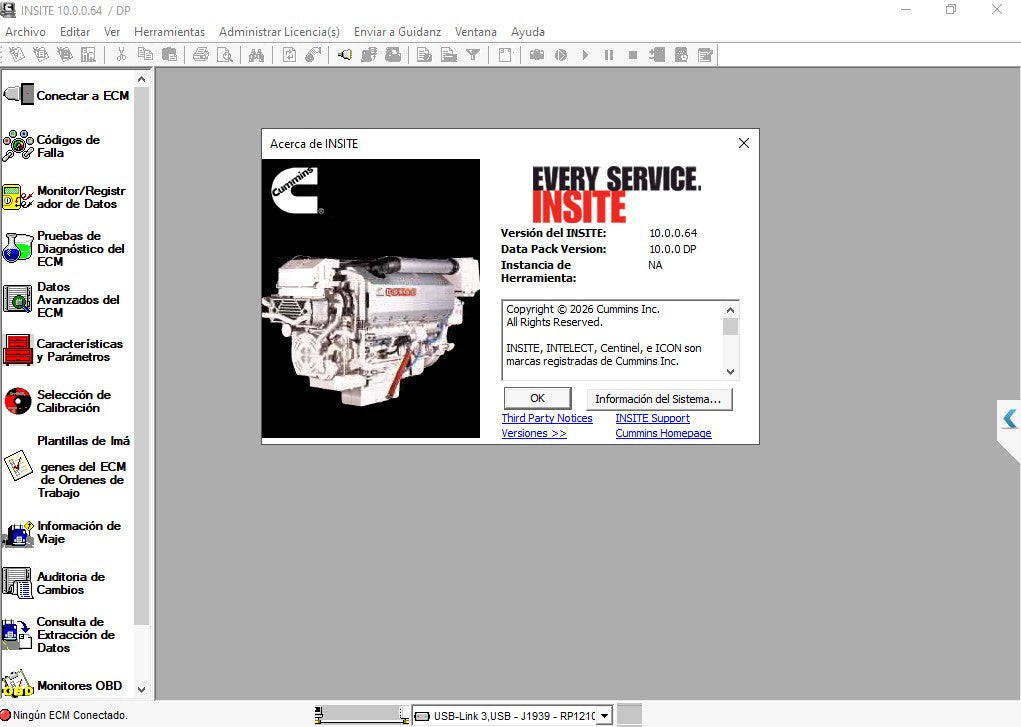Open Características y Parámetros

(x=63, y=350)
